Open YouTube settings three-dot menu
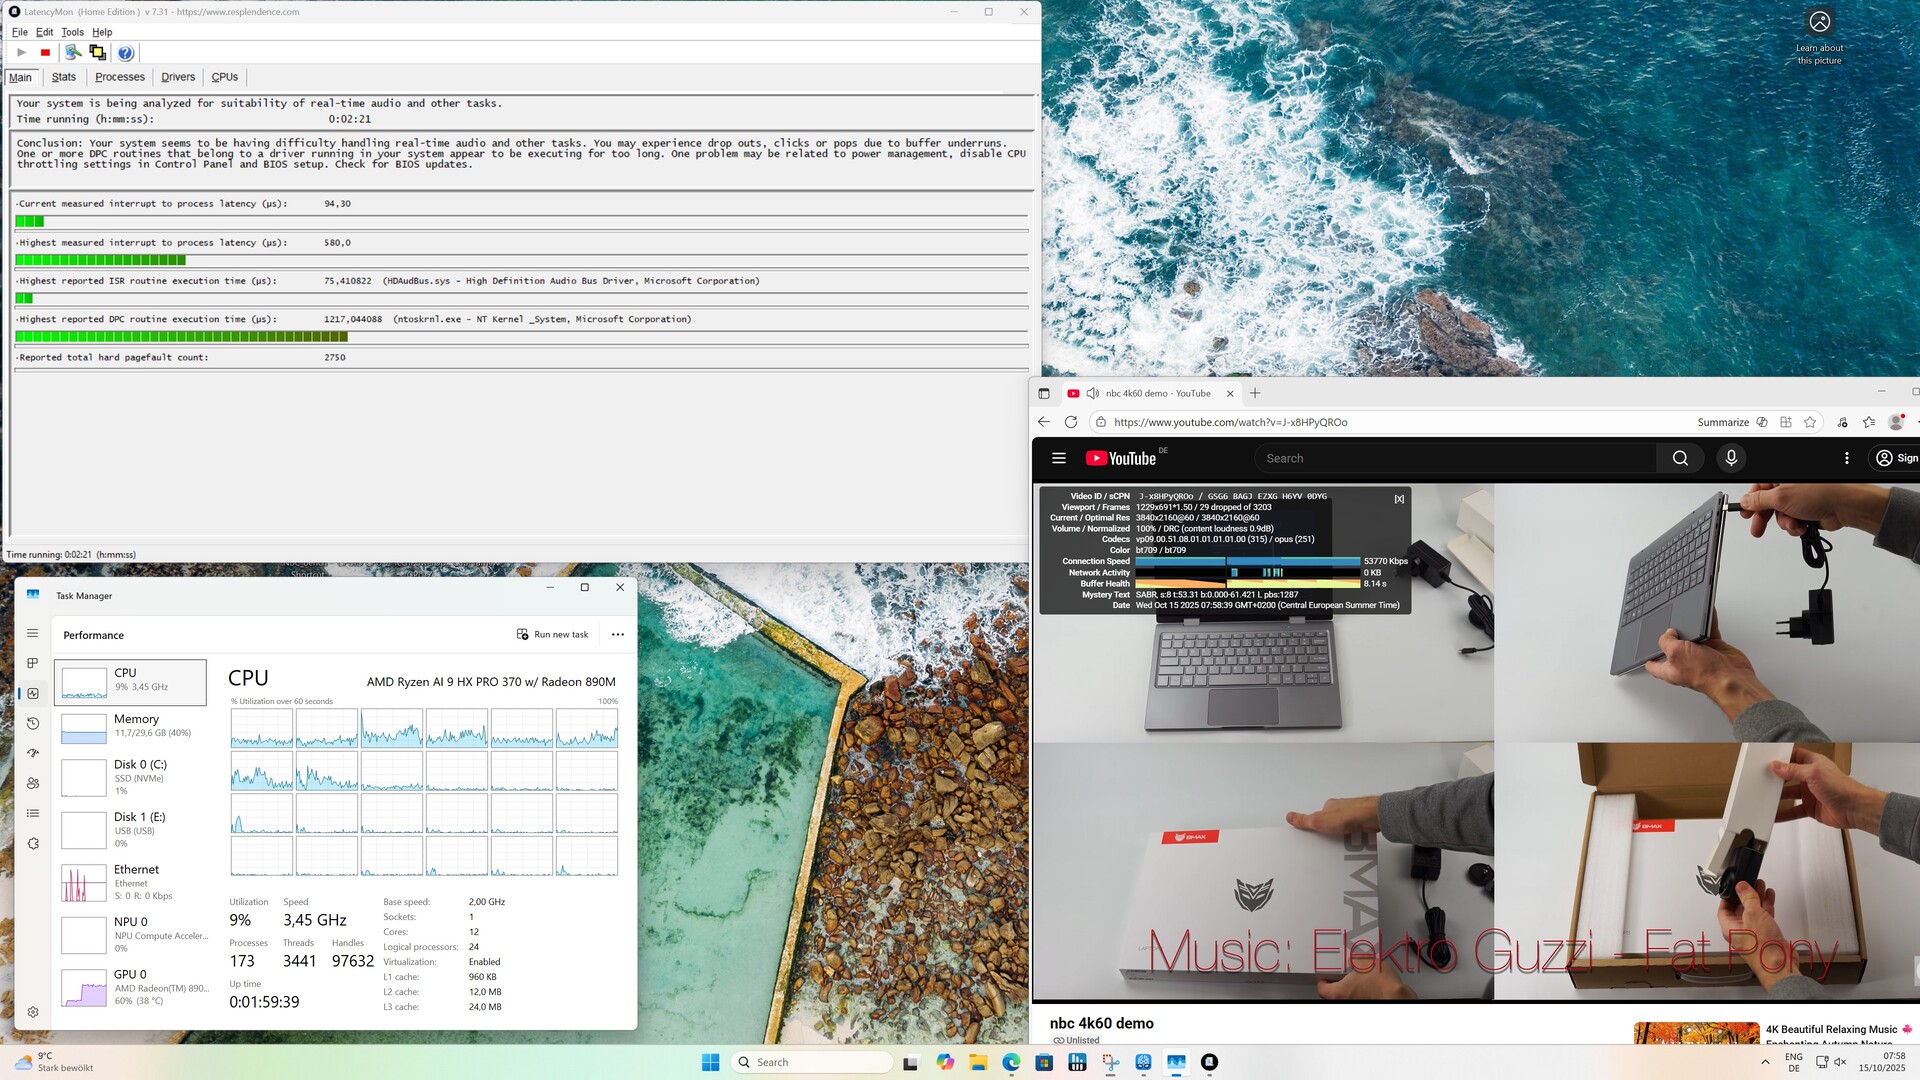 click(1846, 458)
